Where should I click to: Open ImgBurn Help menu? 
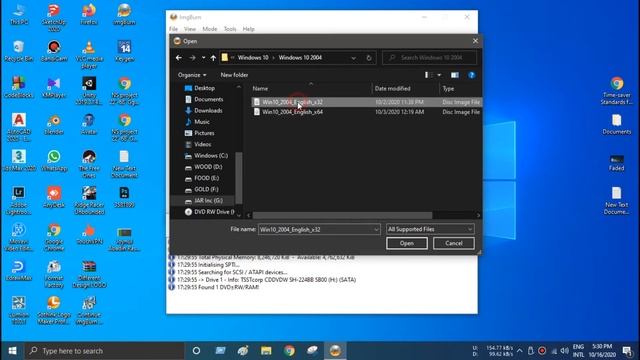[x=248, y=29]
